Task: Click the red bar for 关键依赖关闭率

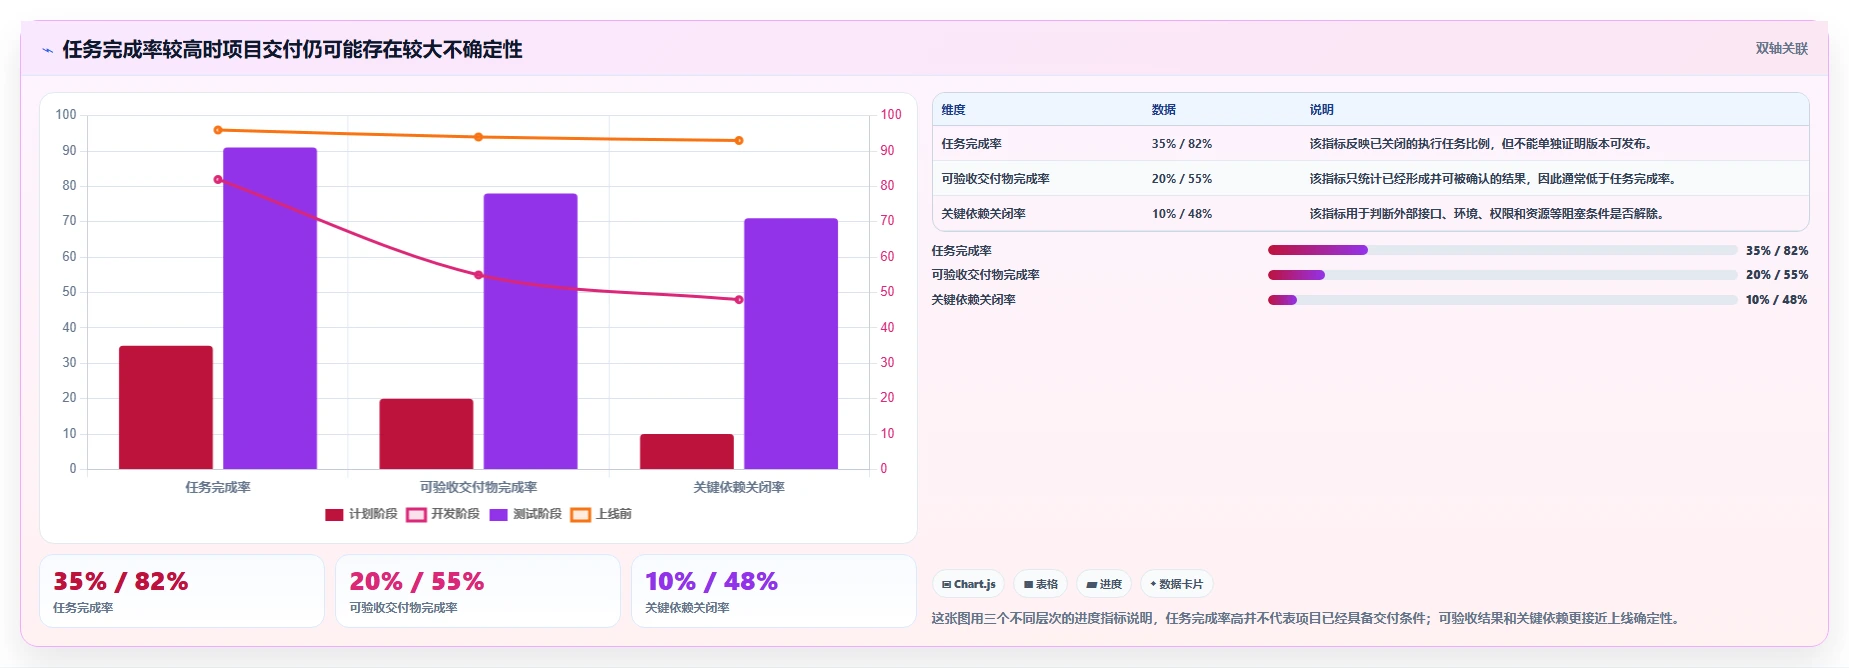Action: [x=687, y=451]
